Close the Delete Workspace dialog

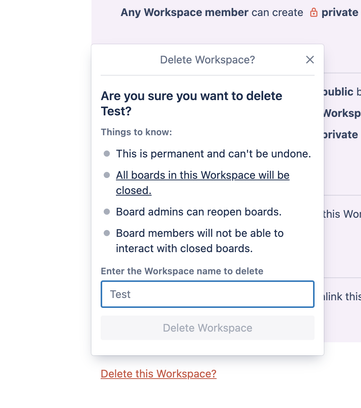tap(310, 60)
